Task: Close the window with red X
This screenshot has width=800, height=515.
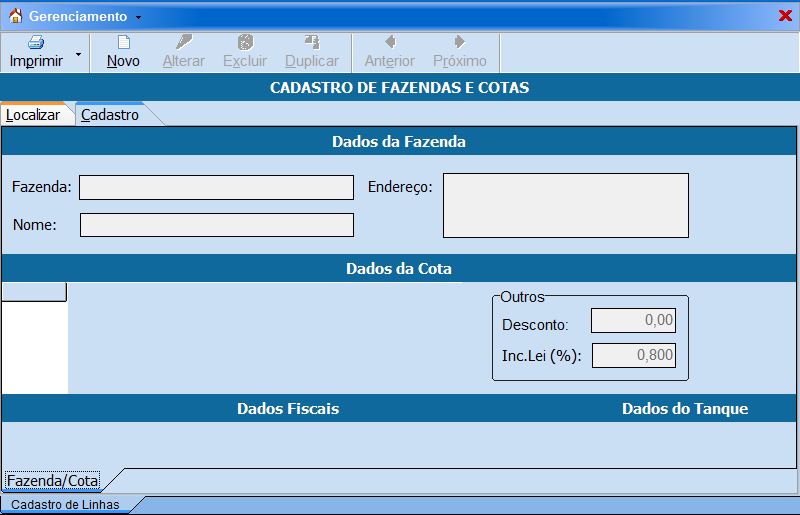Action: [x=785, y=16]
